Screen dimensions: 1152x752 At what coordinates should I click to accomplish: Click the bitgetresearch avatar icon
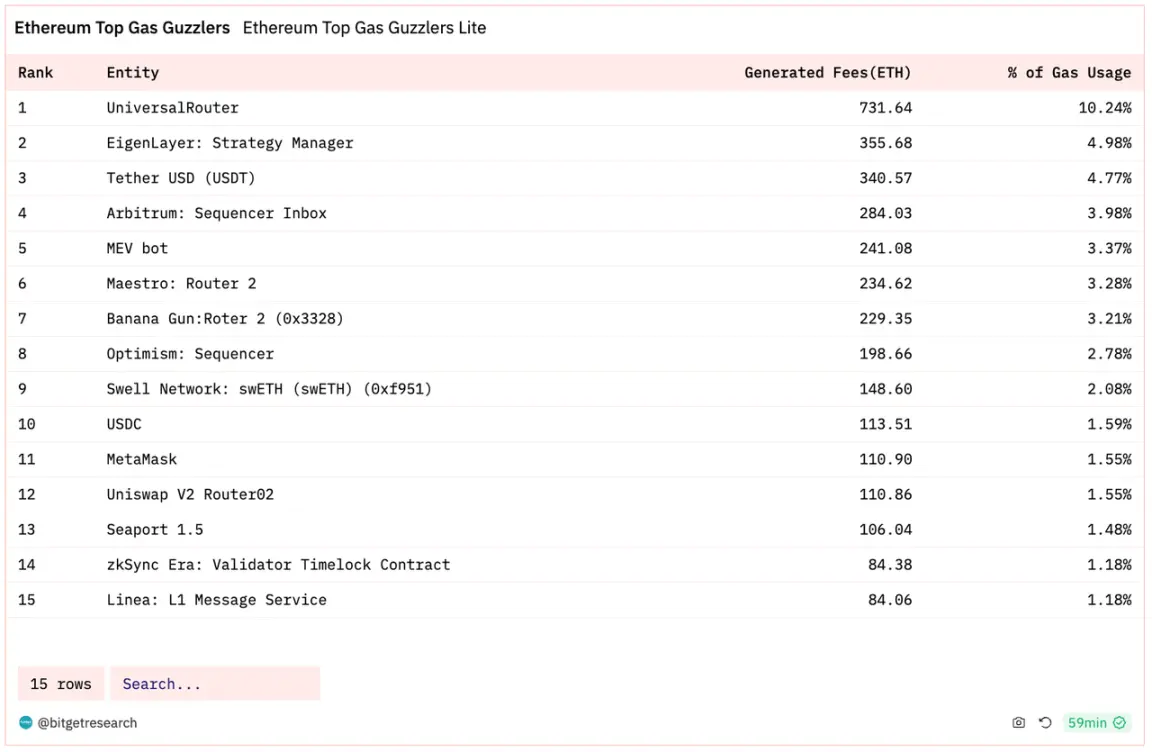point(26,723)
